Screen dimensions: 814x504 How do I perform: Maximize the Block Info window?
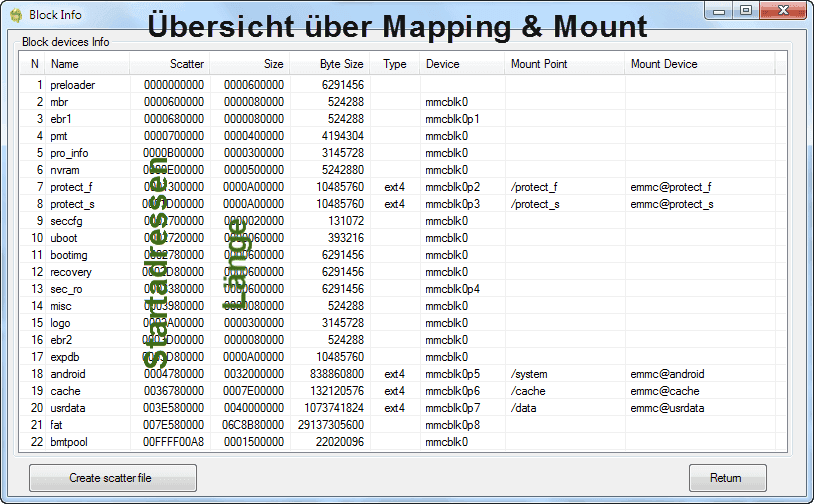coord(745,11)
